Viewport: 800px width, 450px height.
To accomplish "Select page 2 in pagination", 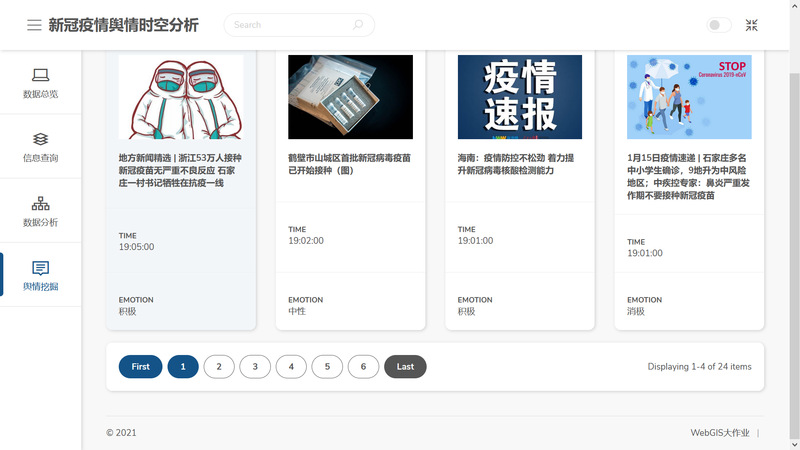I will [x=219, y=367].
